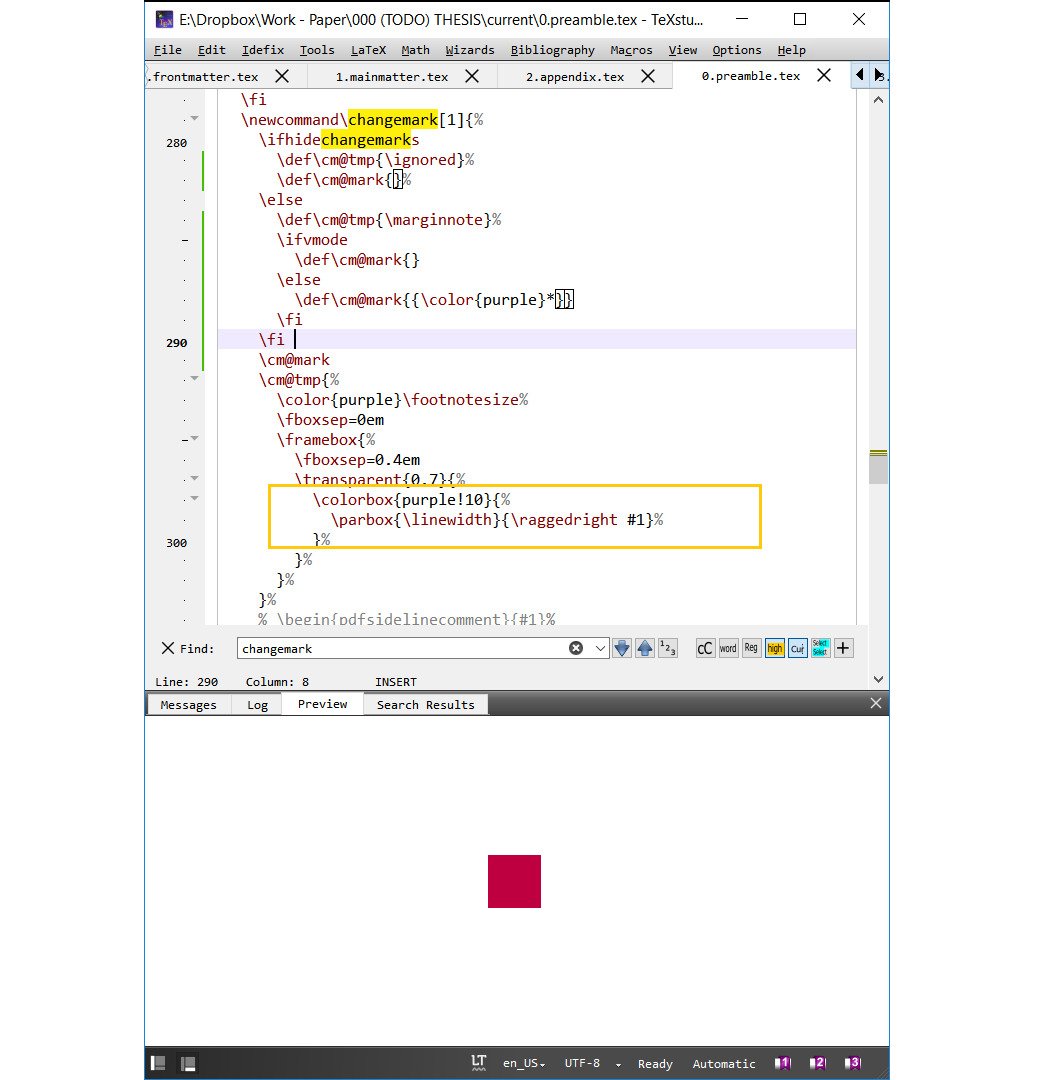Click the rendered purple square in Preview
This screenshot has height=1080, width=1052.
514,881
